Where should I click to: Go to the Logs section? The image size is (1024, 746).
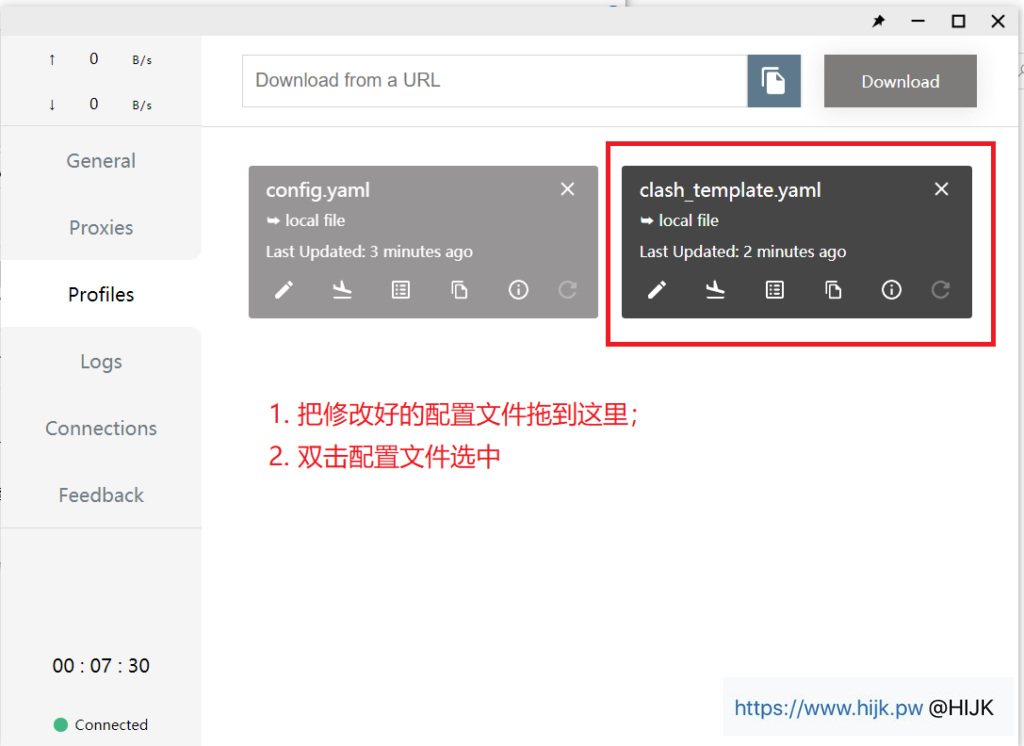point(101,362)
